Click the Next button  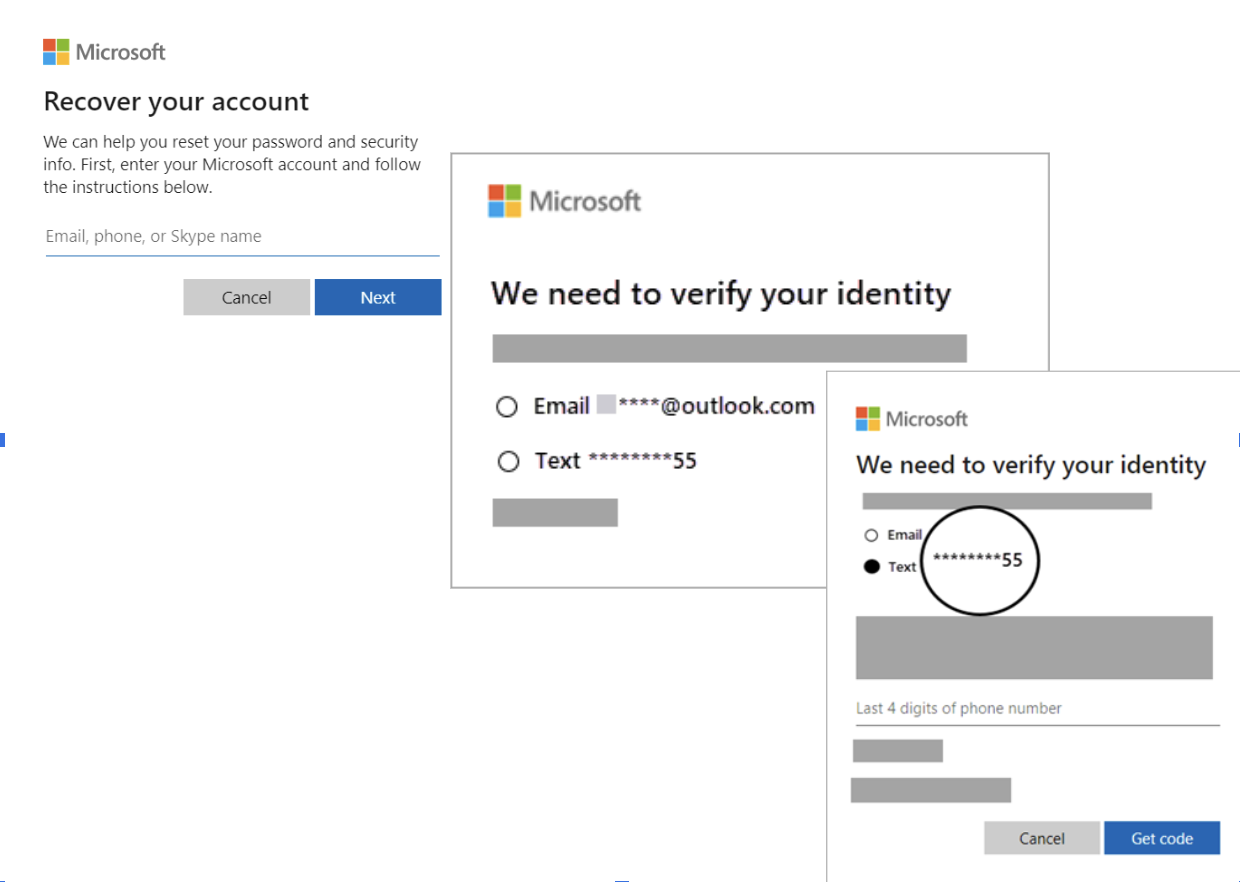377,297
